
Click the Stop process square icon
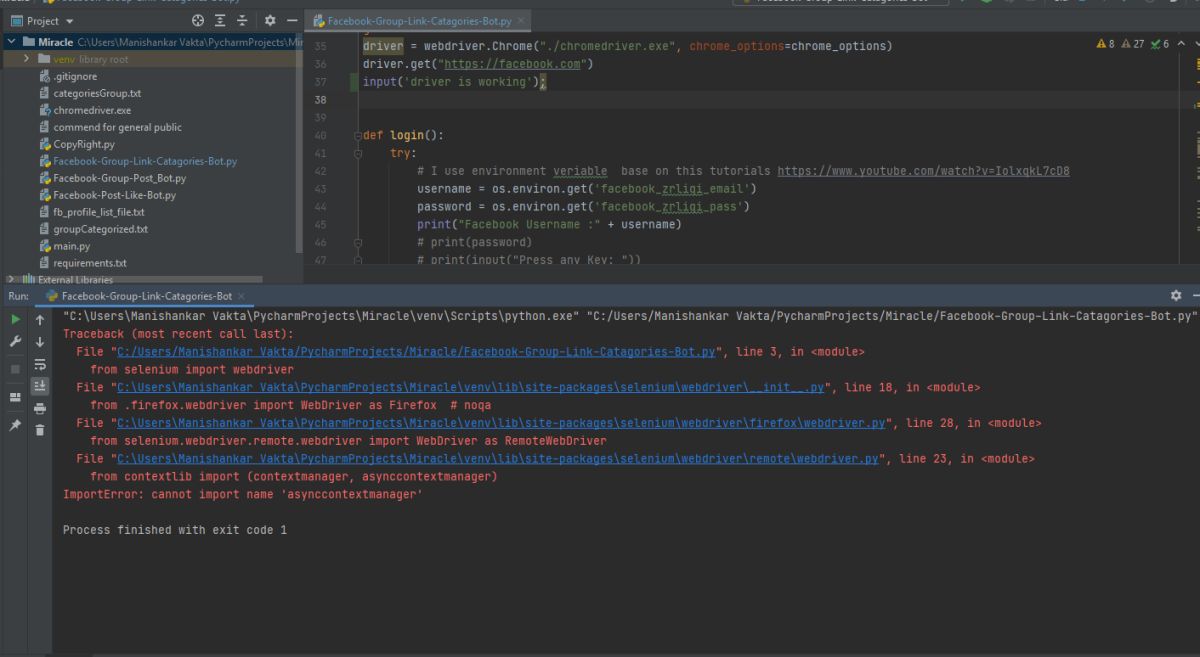pyautogui.click(x=15, y=368)
